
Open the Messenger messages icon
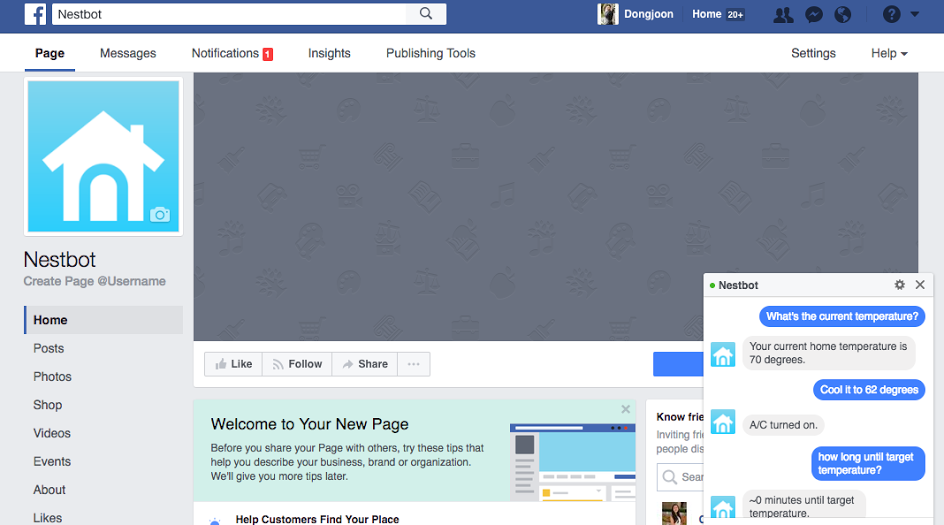(814, 14)
